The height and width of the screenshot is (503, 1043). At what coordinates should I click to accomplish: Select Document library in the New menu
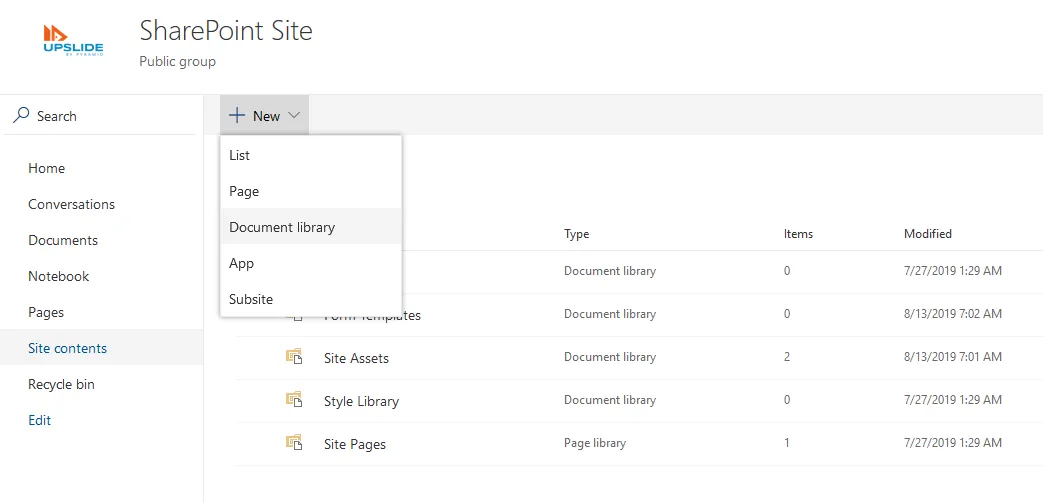click(x=311, y=227)
